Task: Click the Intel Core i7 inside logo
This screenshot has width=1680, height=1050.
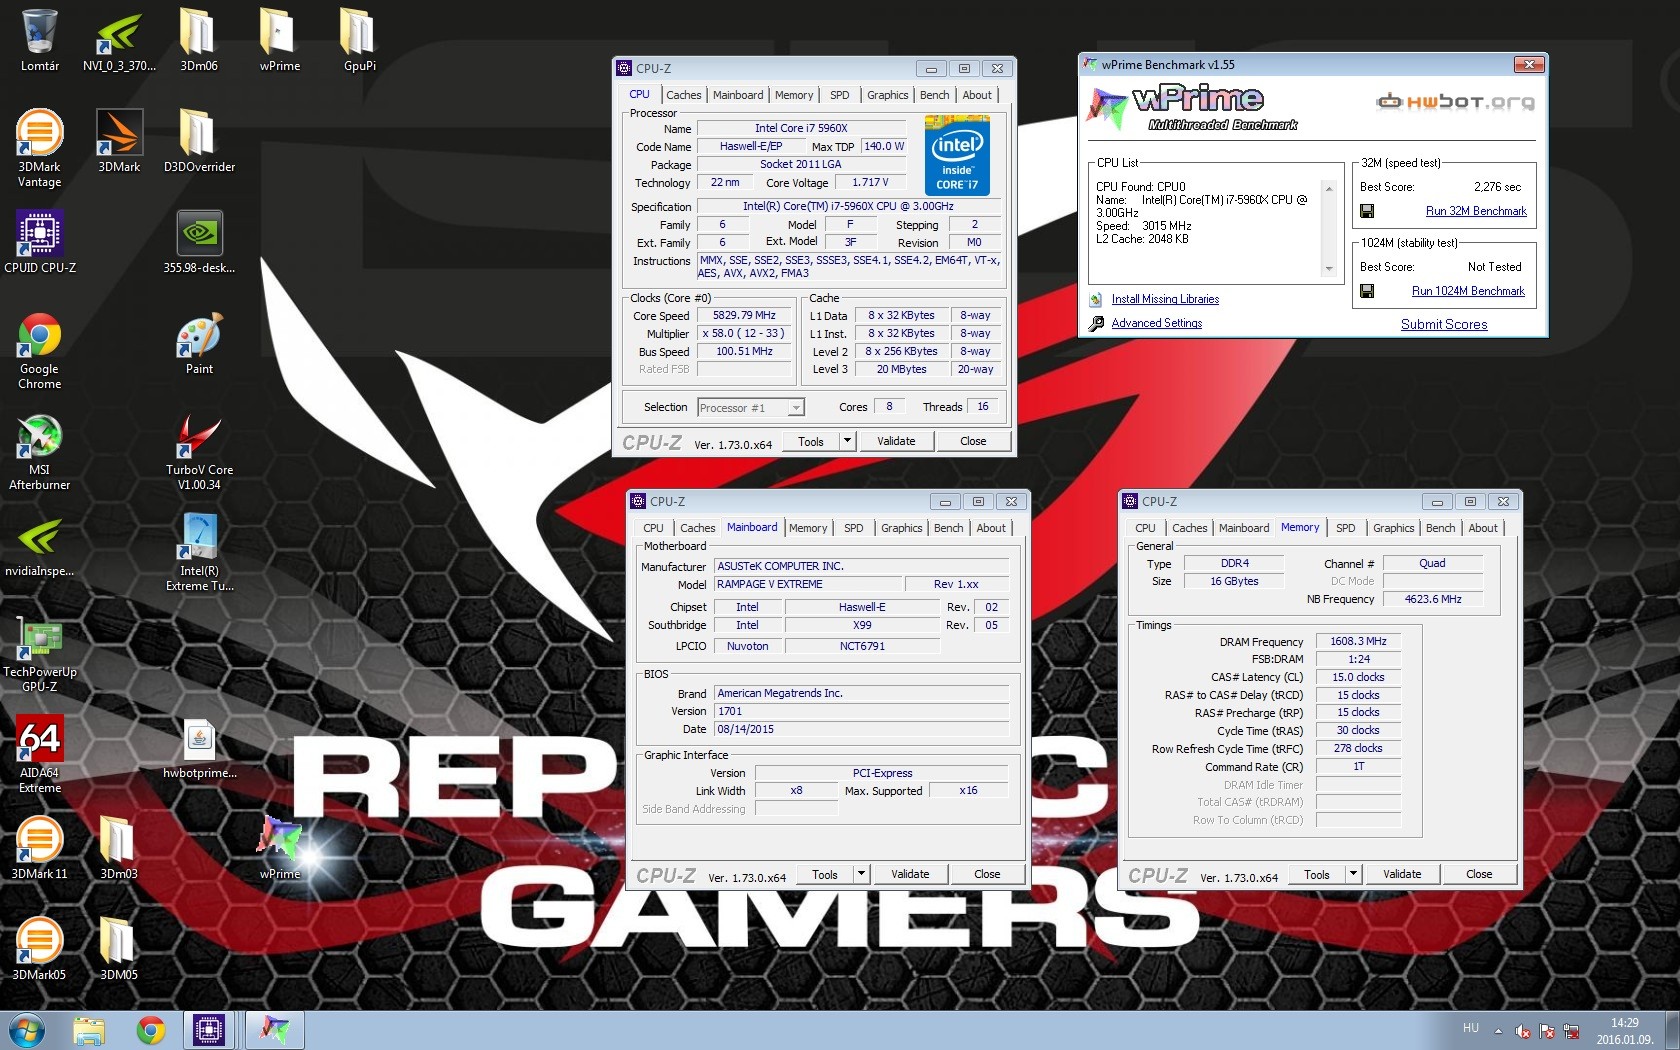Action: (957, 156)
